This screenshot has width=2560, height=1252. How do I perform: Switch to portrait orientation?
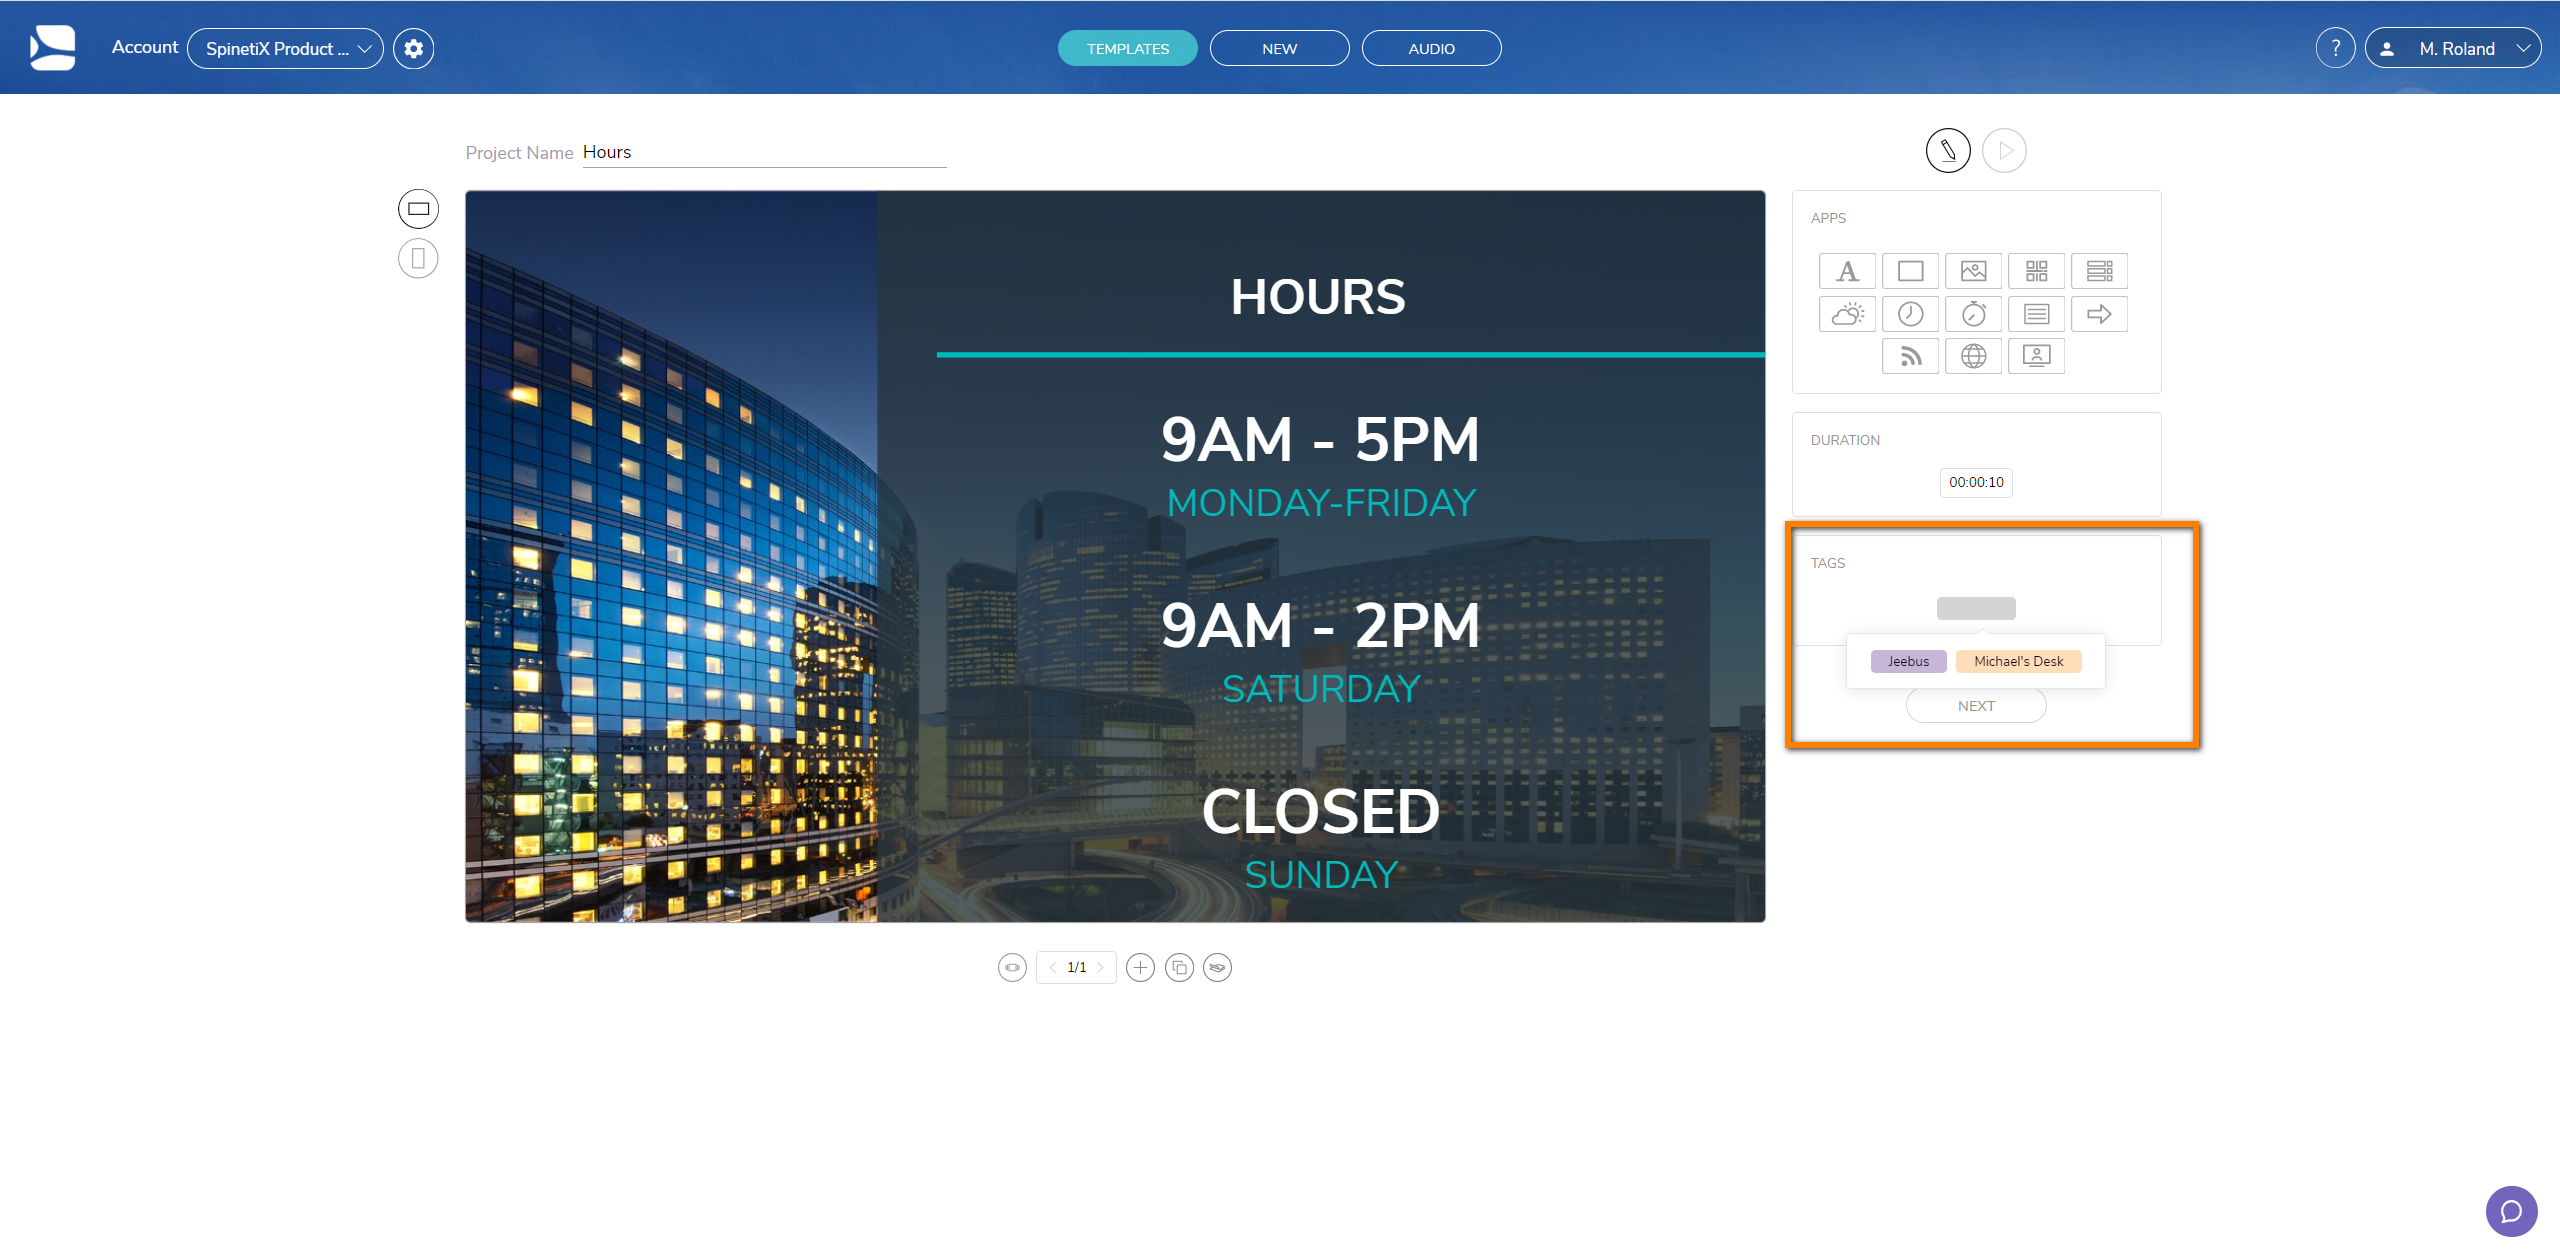click(418, 259)
